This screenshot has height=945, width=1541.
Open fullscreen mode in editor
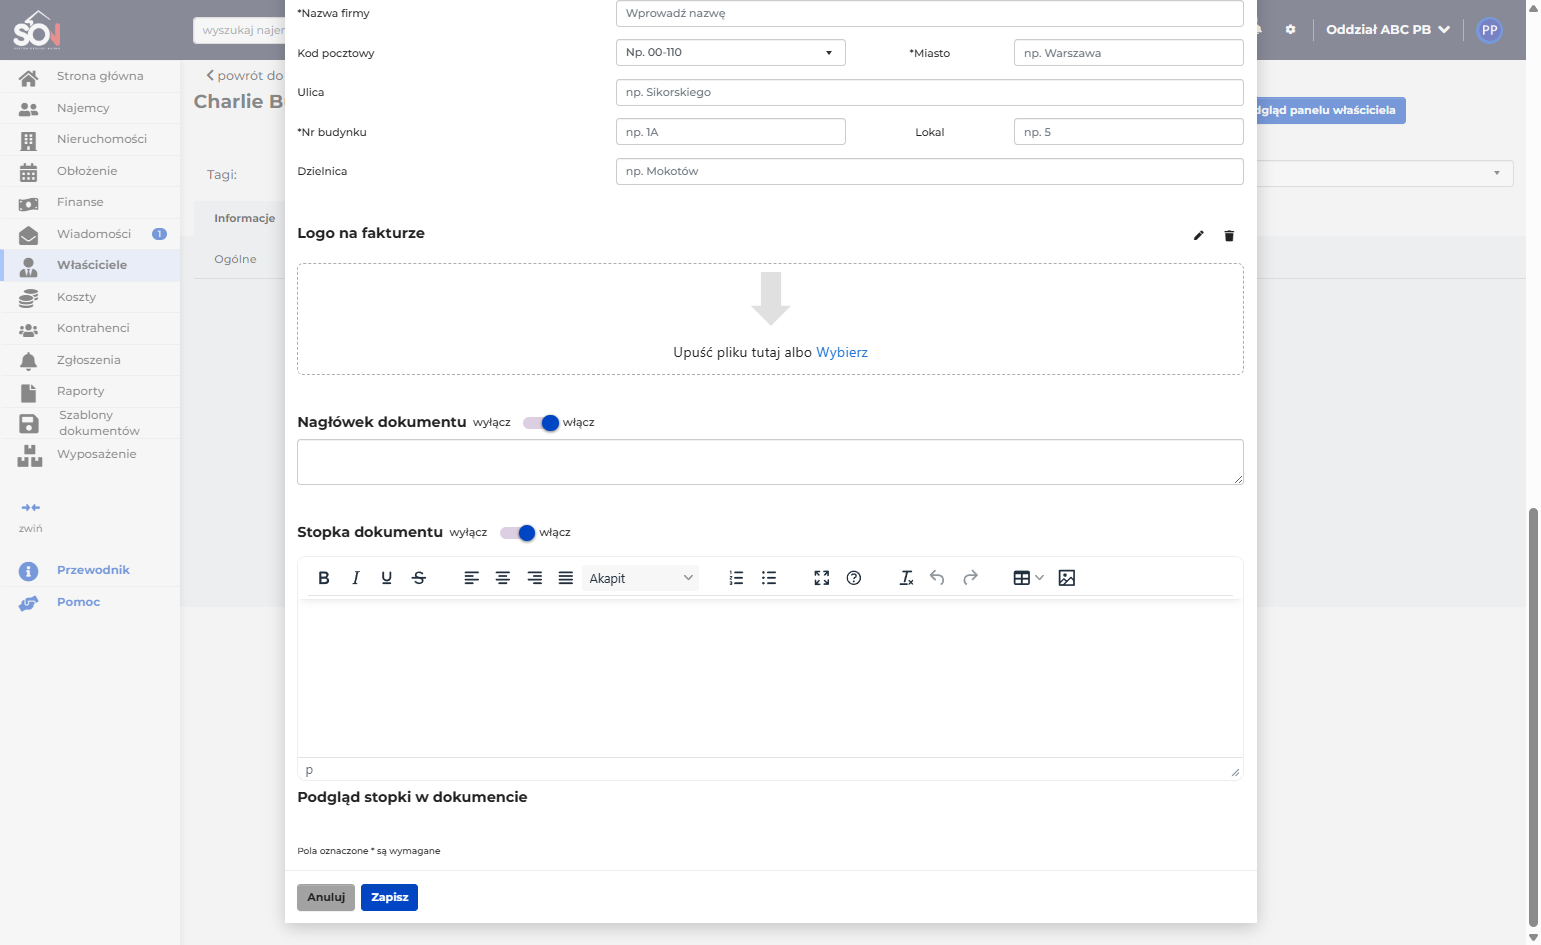click(x=822, y=578)
